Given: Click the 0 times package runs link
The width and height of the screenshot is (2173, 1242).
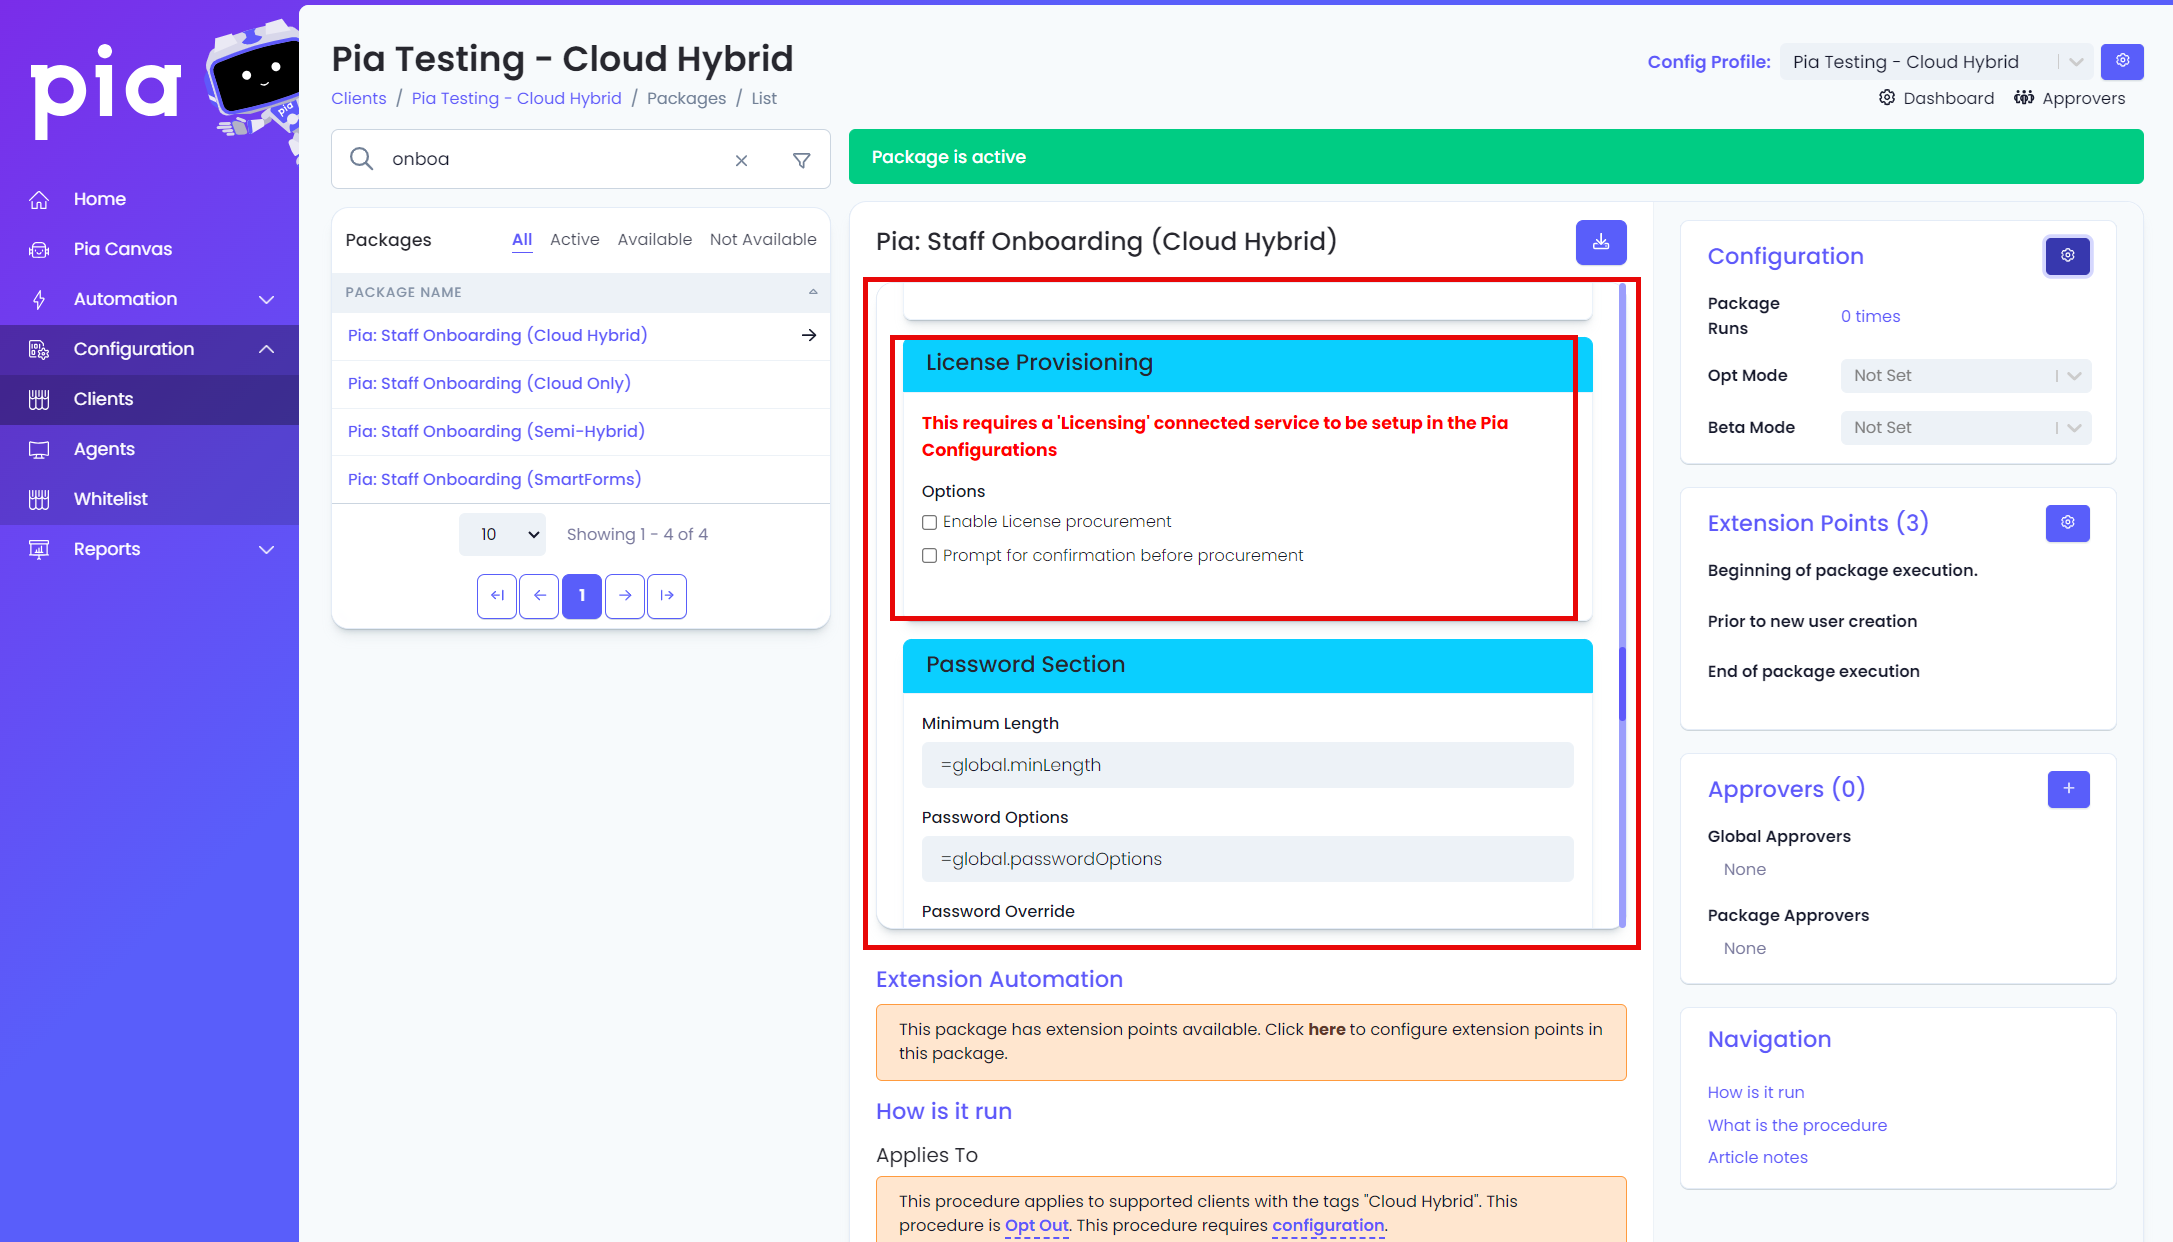Looking at the screenshot, I should tap(1870, 316).
